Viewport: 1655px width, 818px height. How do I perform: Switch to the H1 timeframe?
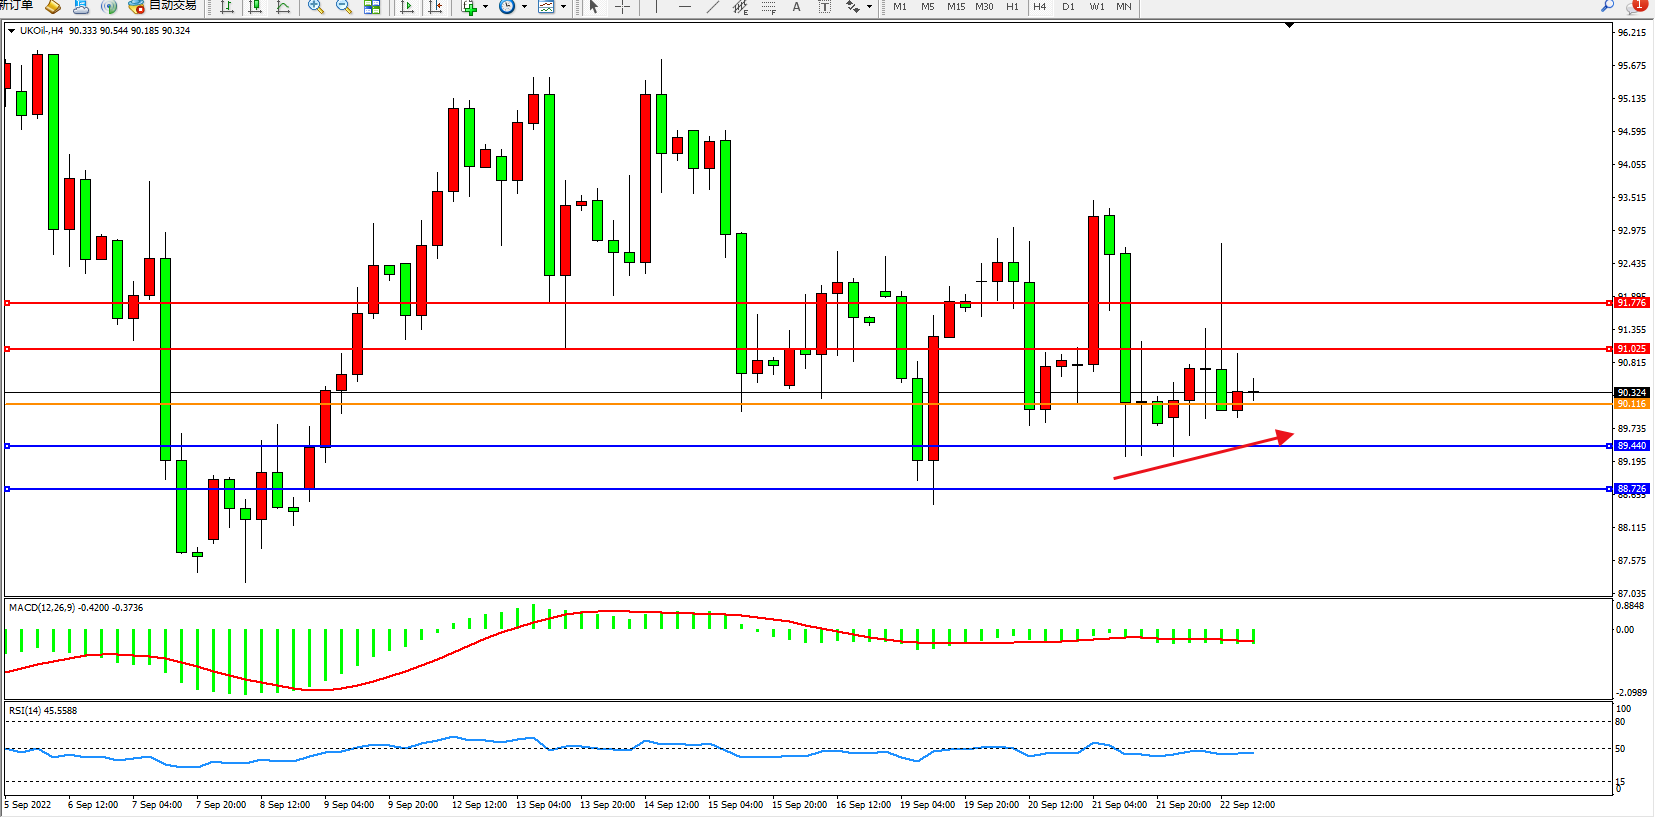[x=1012, y=7]
